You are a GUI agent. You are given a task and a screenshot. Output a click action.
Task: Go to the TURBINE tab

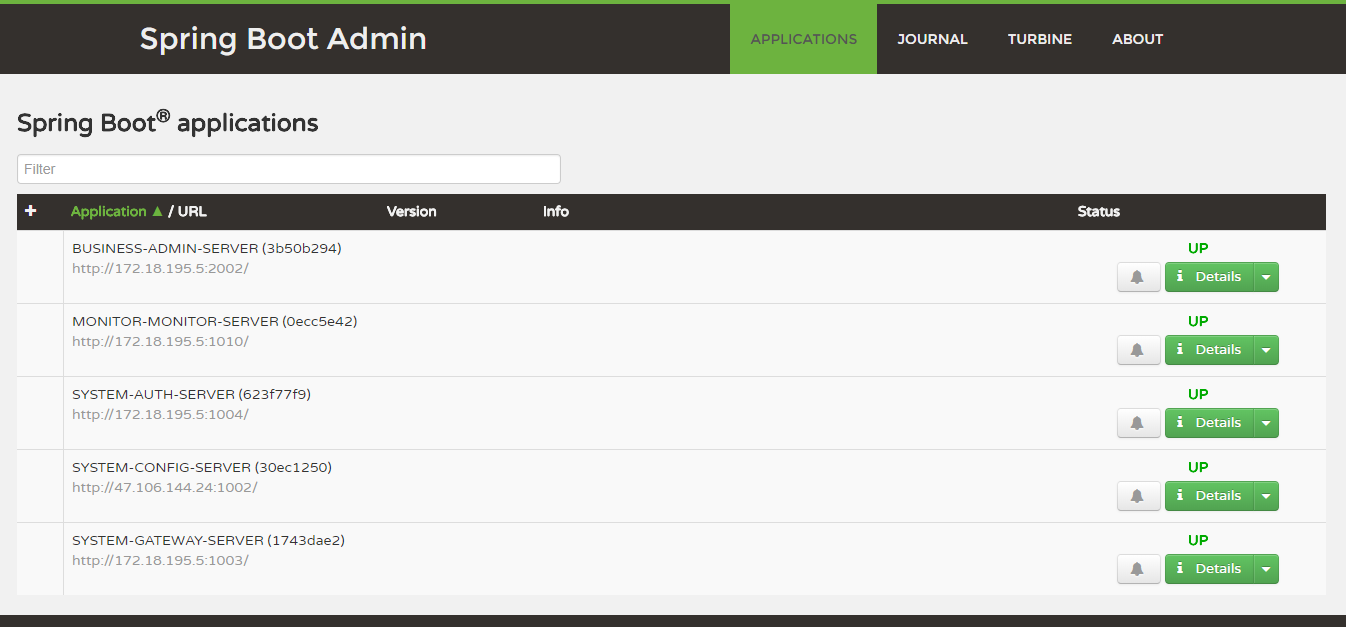pyautogui.click(x=1040, y=39)
